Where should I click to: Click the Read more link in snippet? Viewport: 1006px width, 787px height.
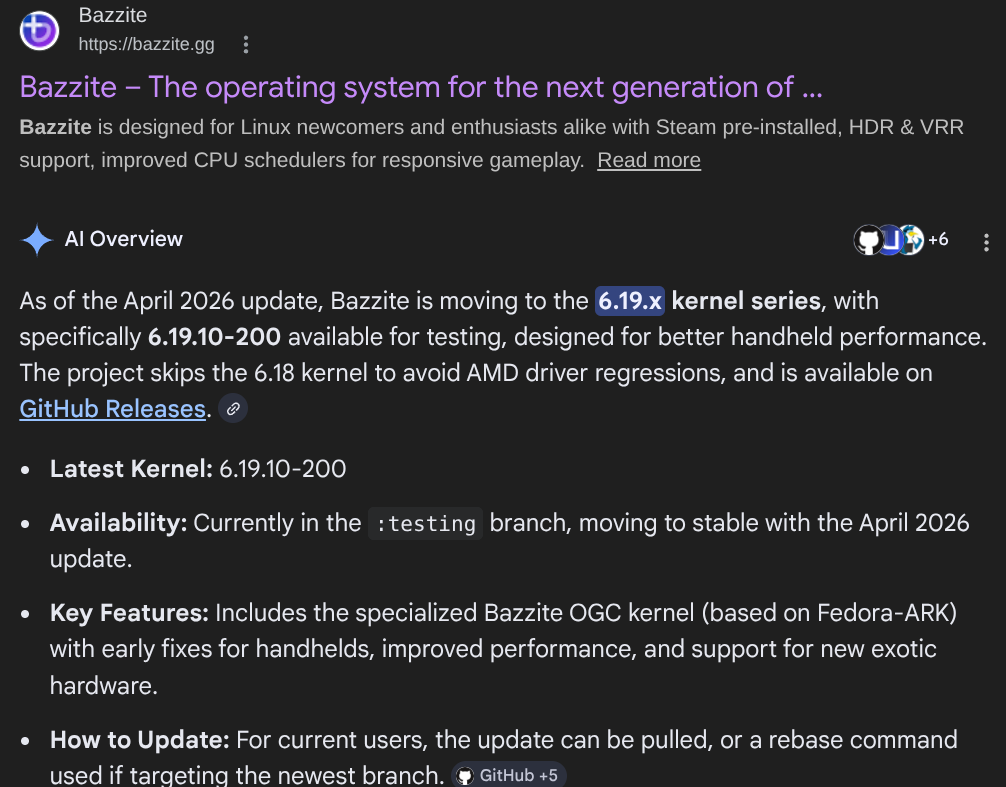click(649, 160)
